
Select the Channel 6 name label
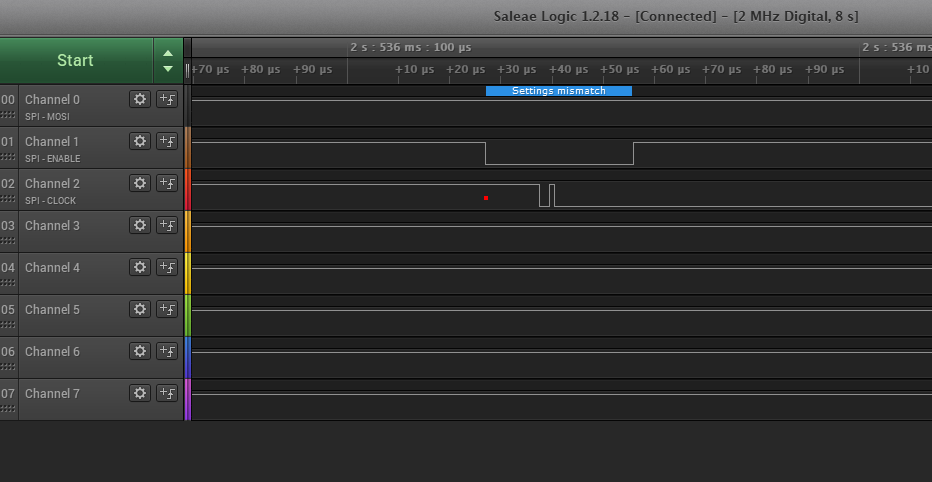click(52, 352)
